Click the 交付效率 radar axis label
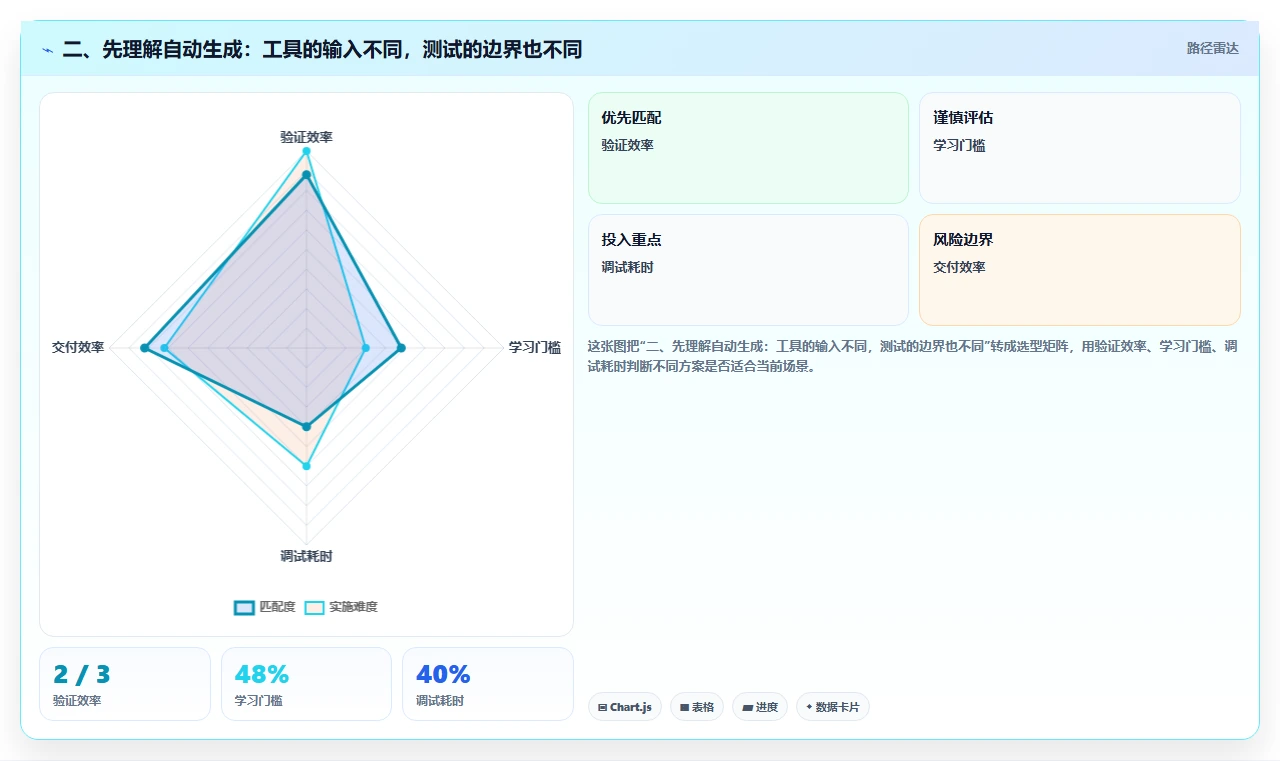This screenshot has width=1280, height=761. [78, 348]
